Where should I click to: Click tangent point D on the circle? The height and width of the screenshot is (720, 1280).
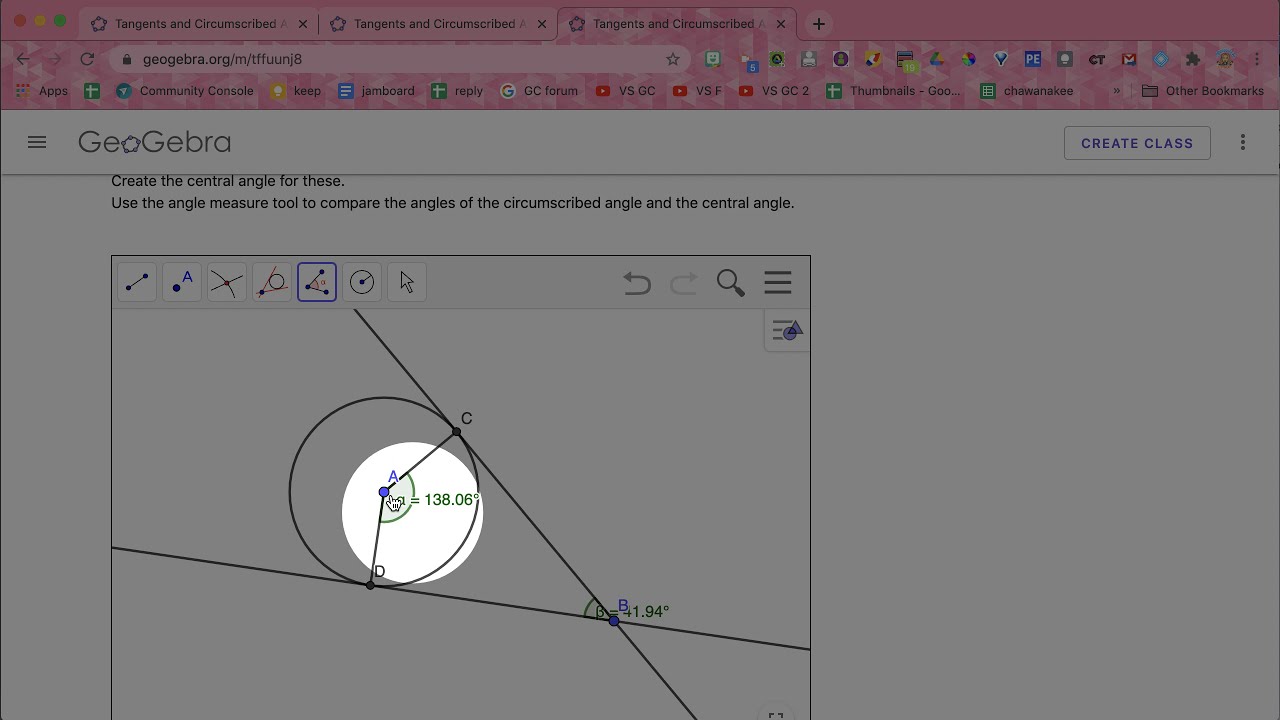pos(370,585)
